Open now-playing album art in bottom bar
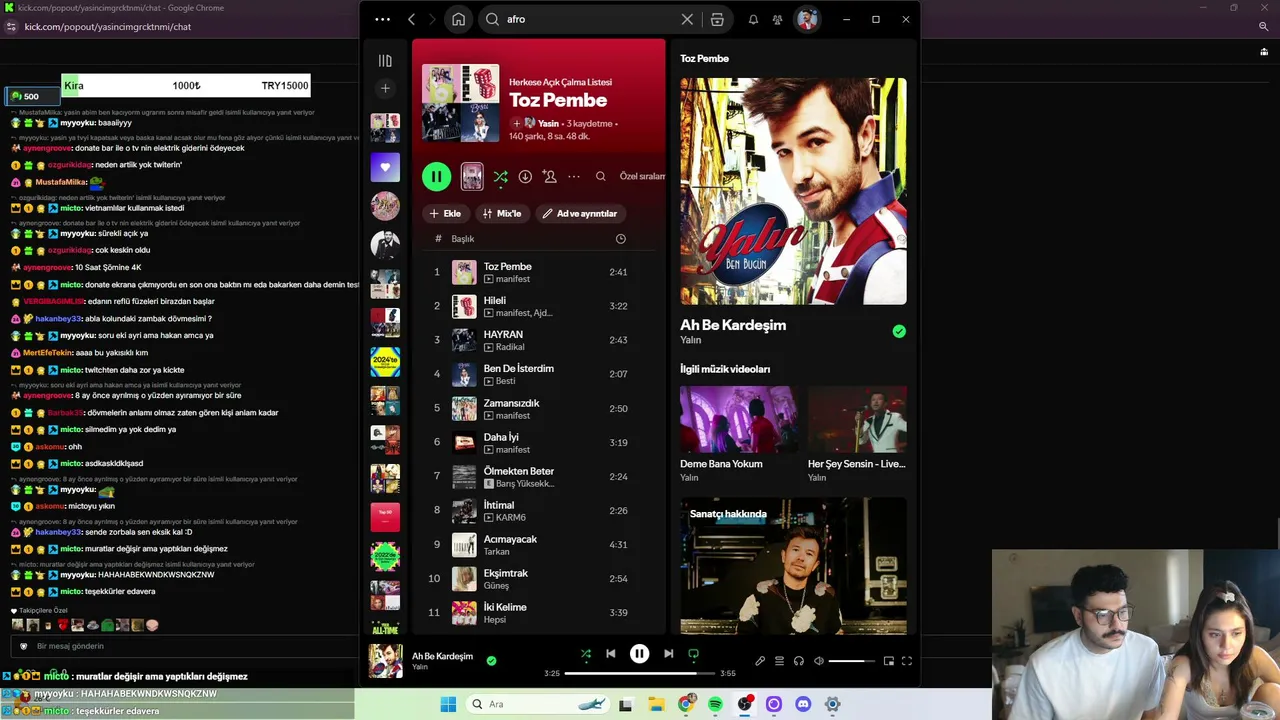The height and width of the screenshot is (720, 1280). [x=386, y=661]
